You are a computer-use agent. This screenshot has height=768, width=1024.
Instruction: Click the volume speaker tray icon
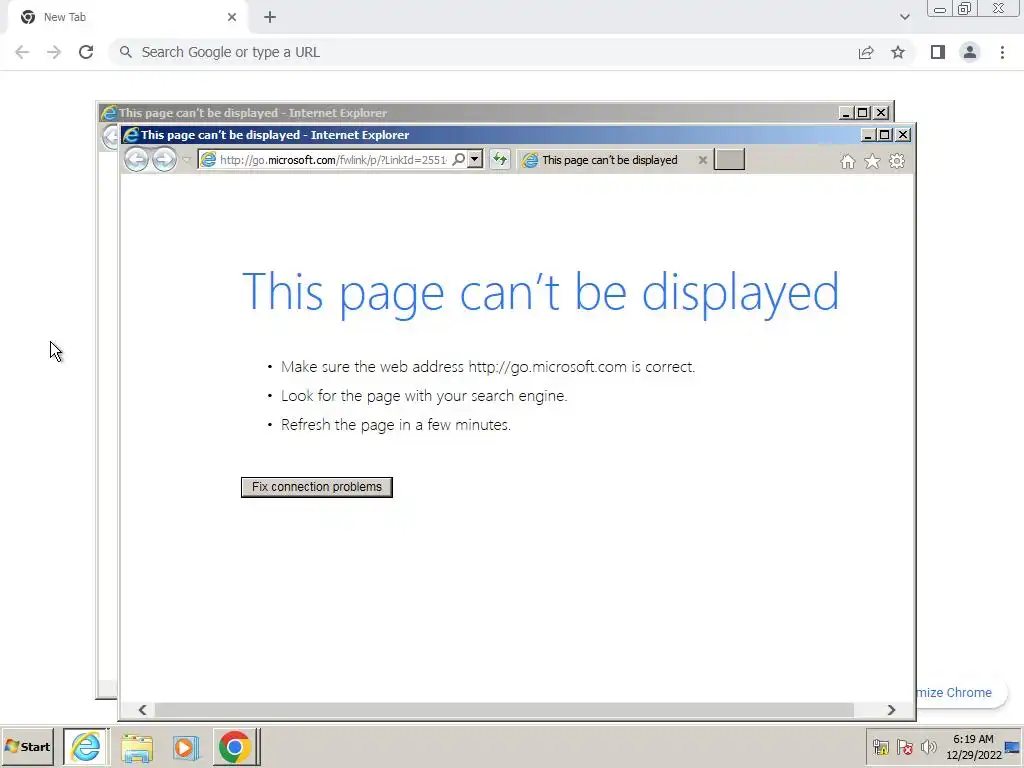click(x=928, y=747)
